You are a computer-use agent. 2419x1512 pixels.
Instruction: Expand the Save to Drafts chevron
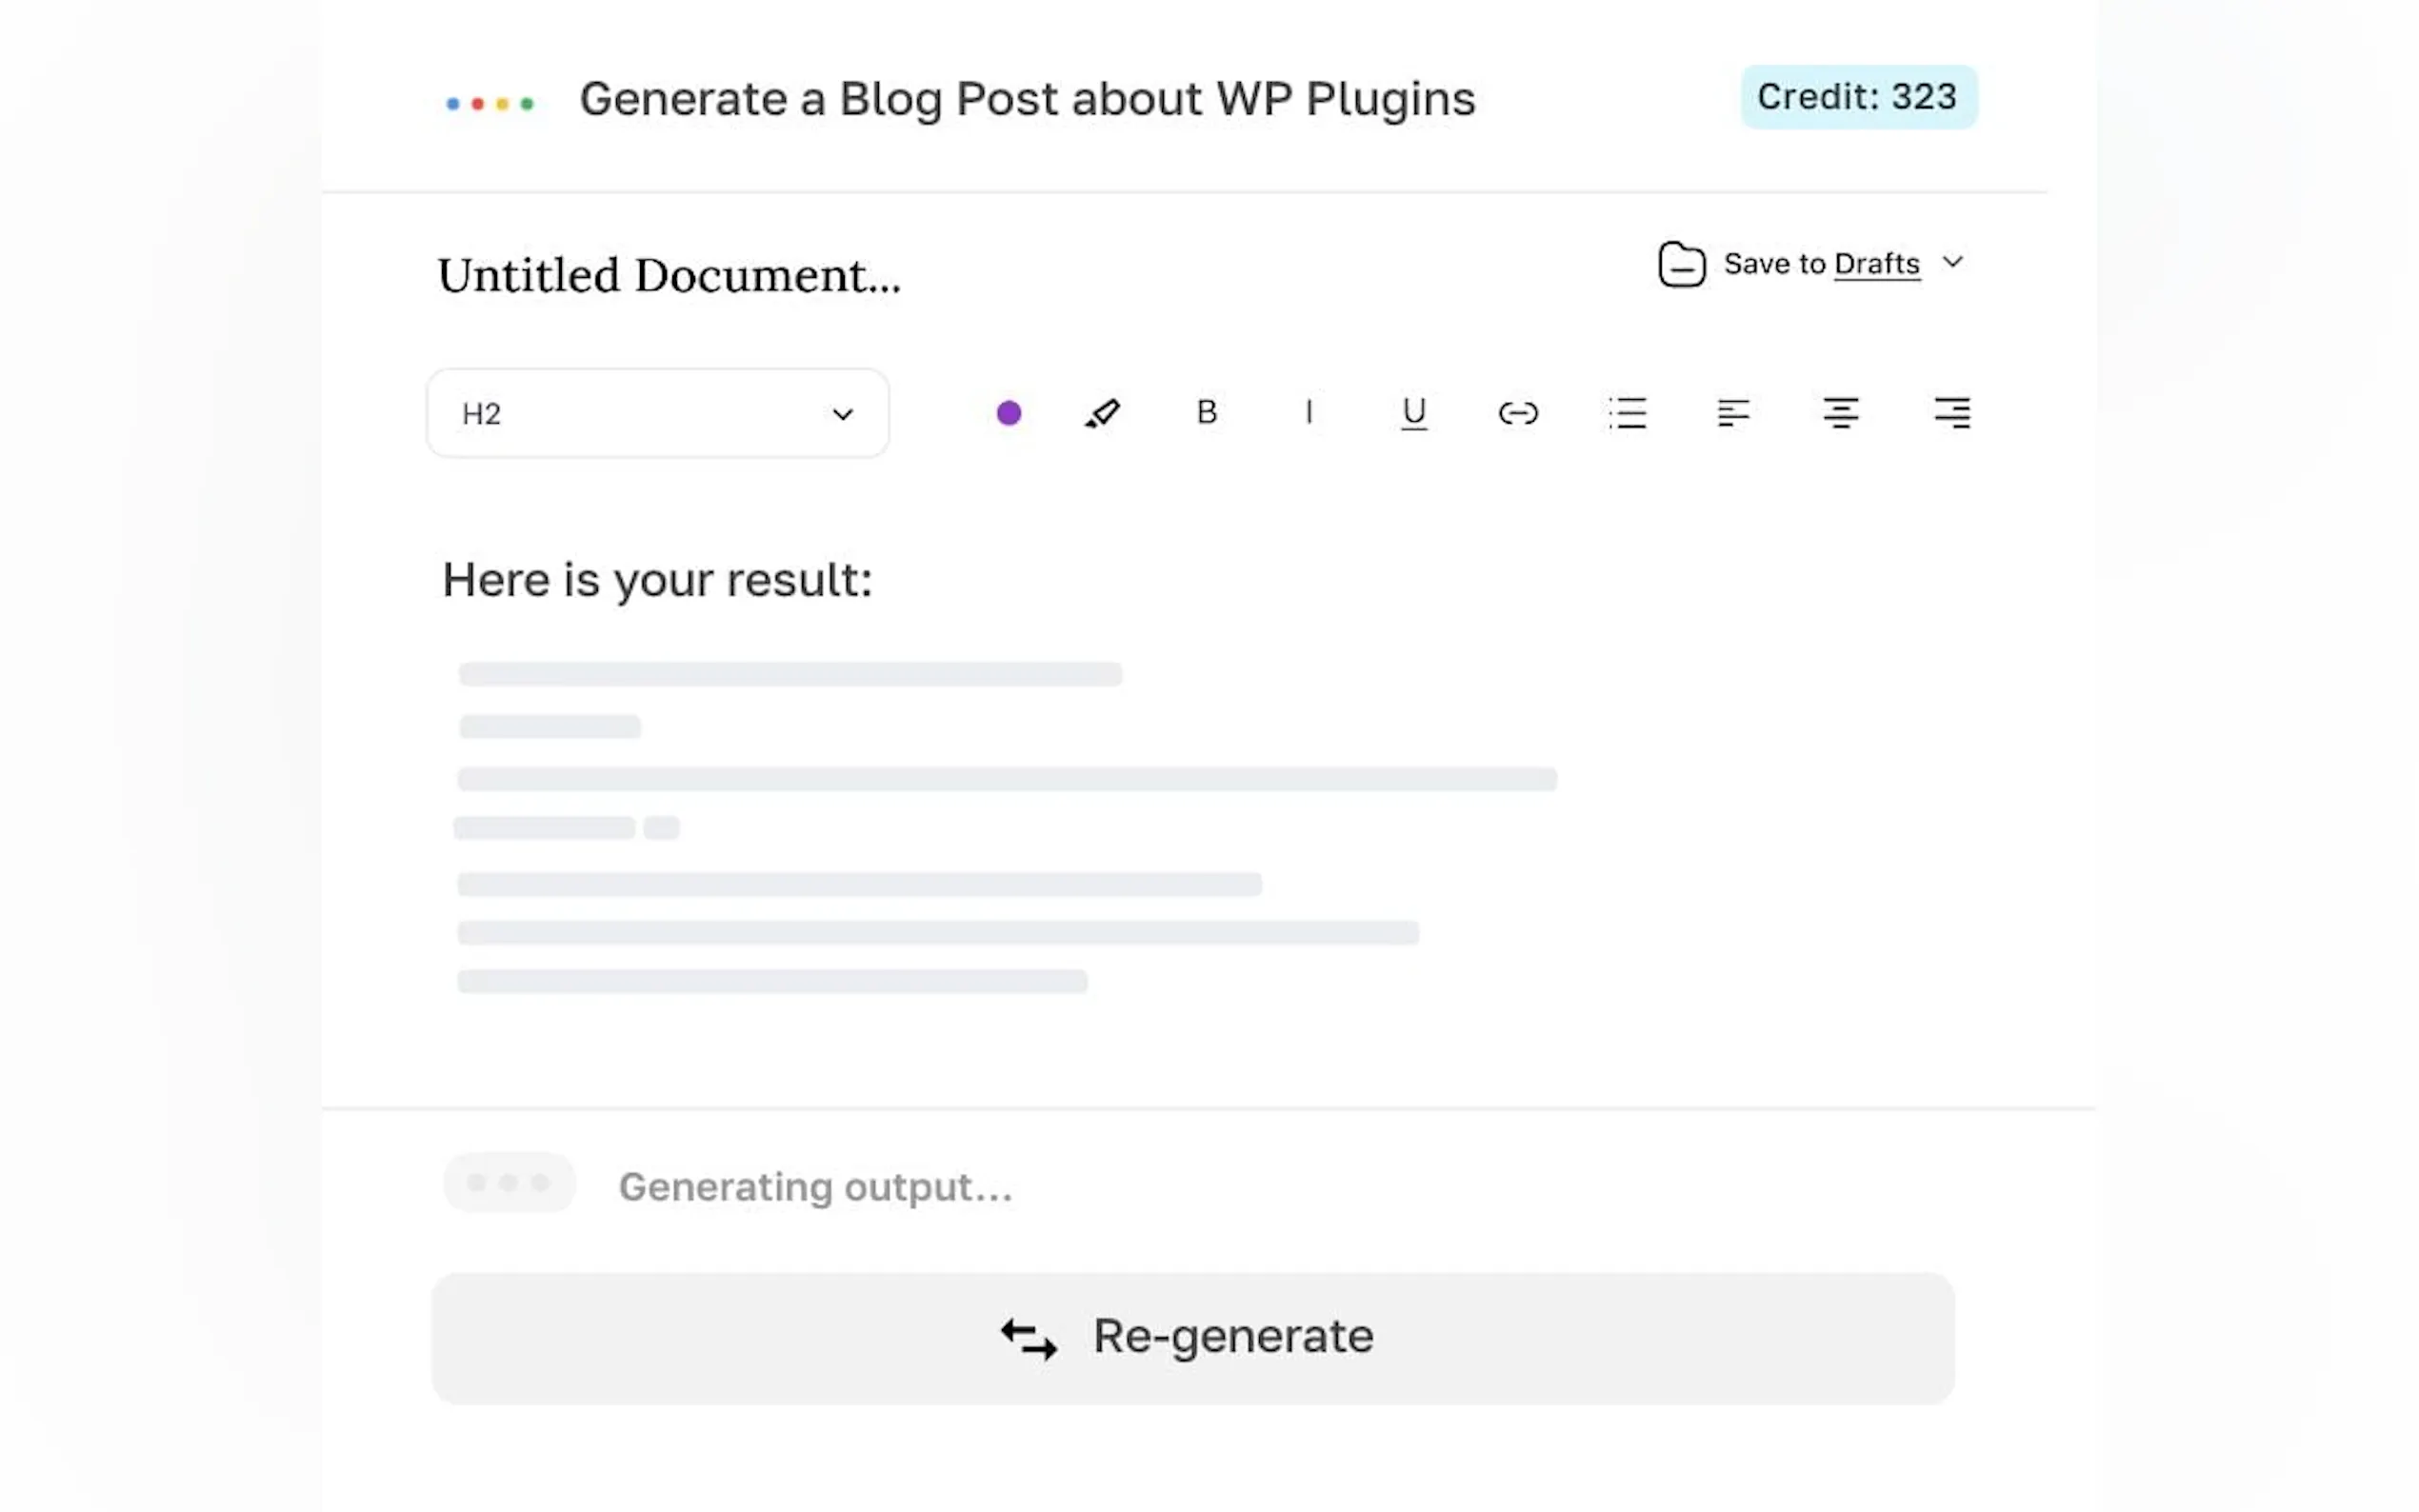coord(1952,262)
